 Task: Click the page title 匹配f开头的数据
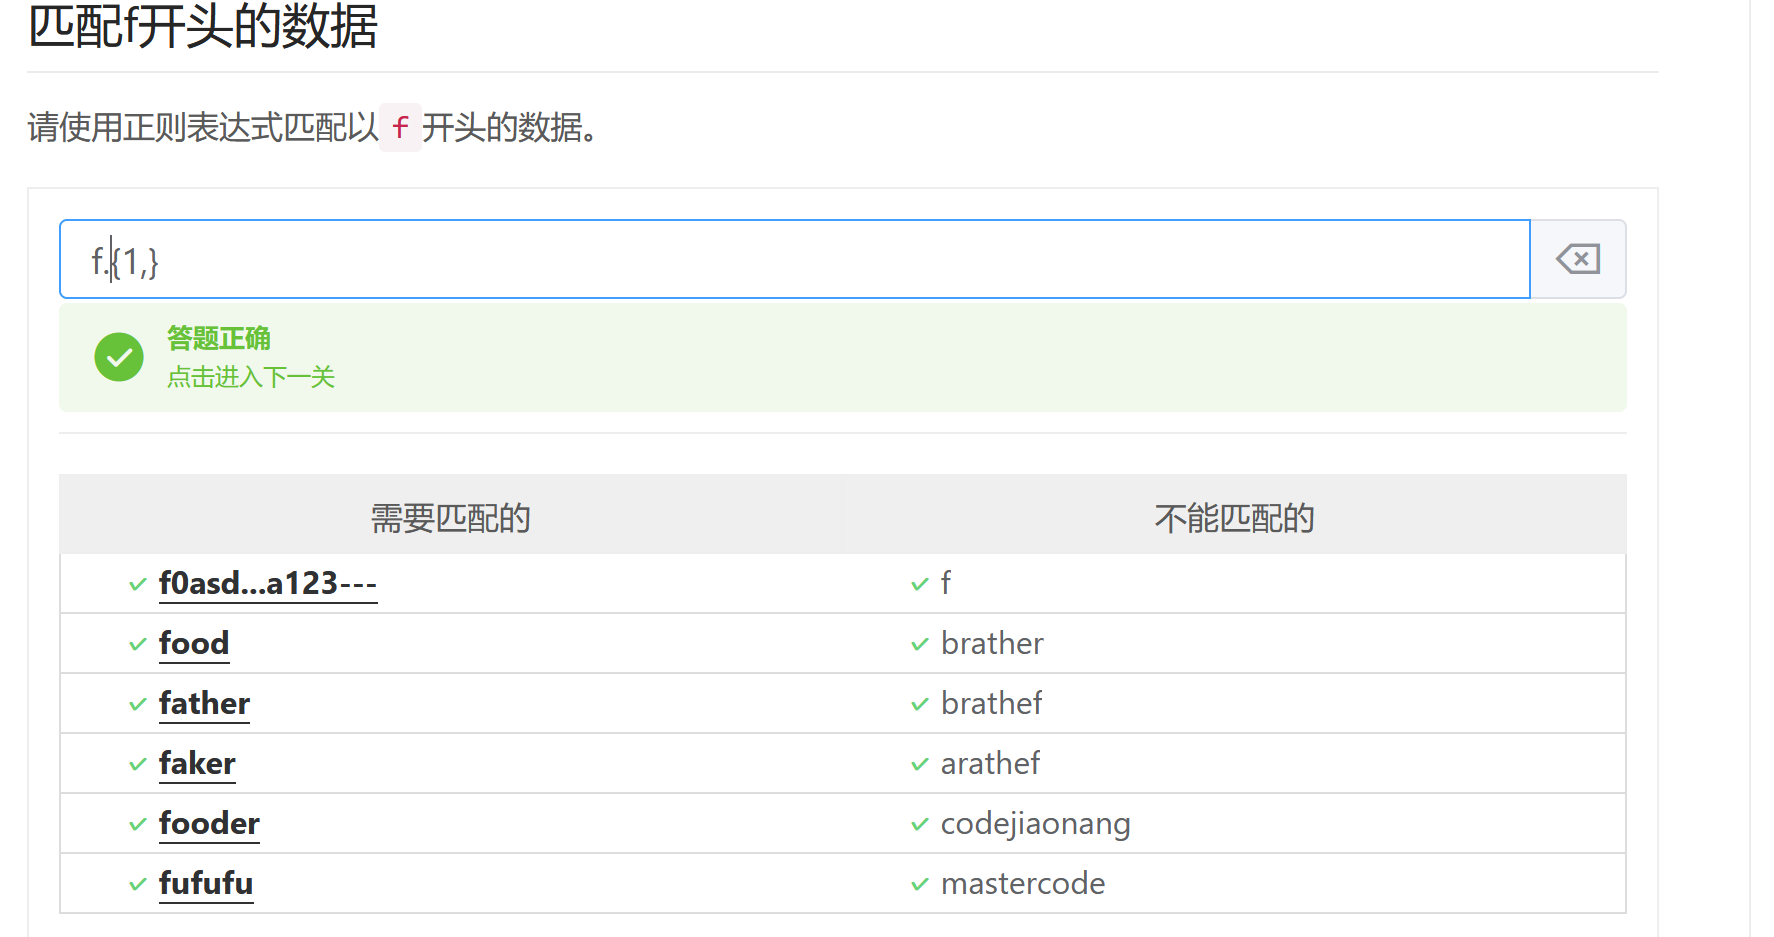[x=203, y=26]
